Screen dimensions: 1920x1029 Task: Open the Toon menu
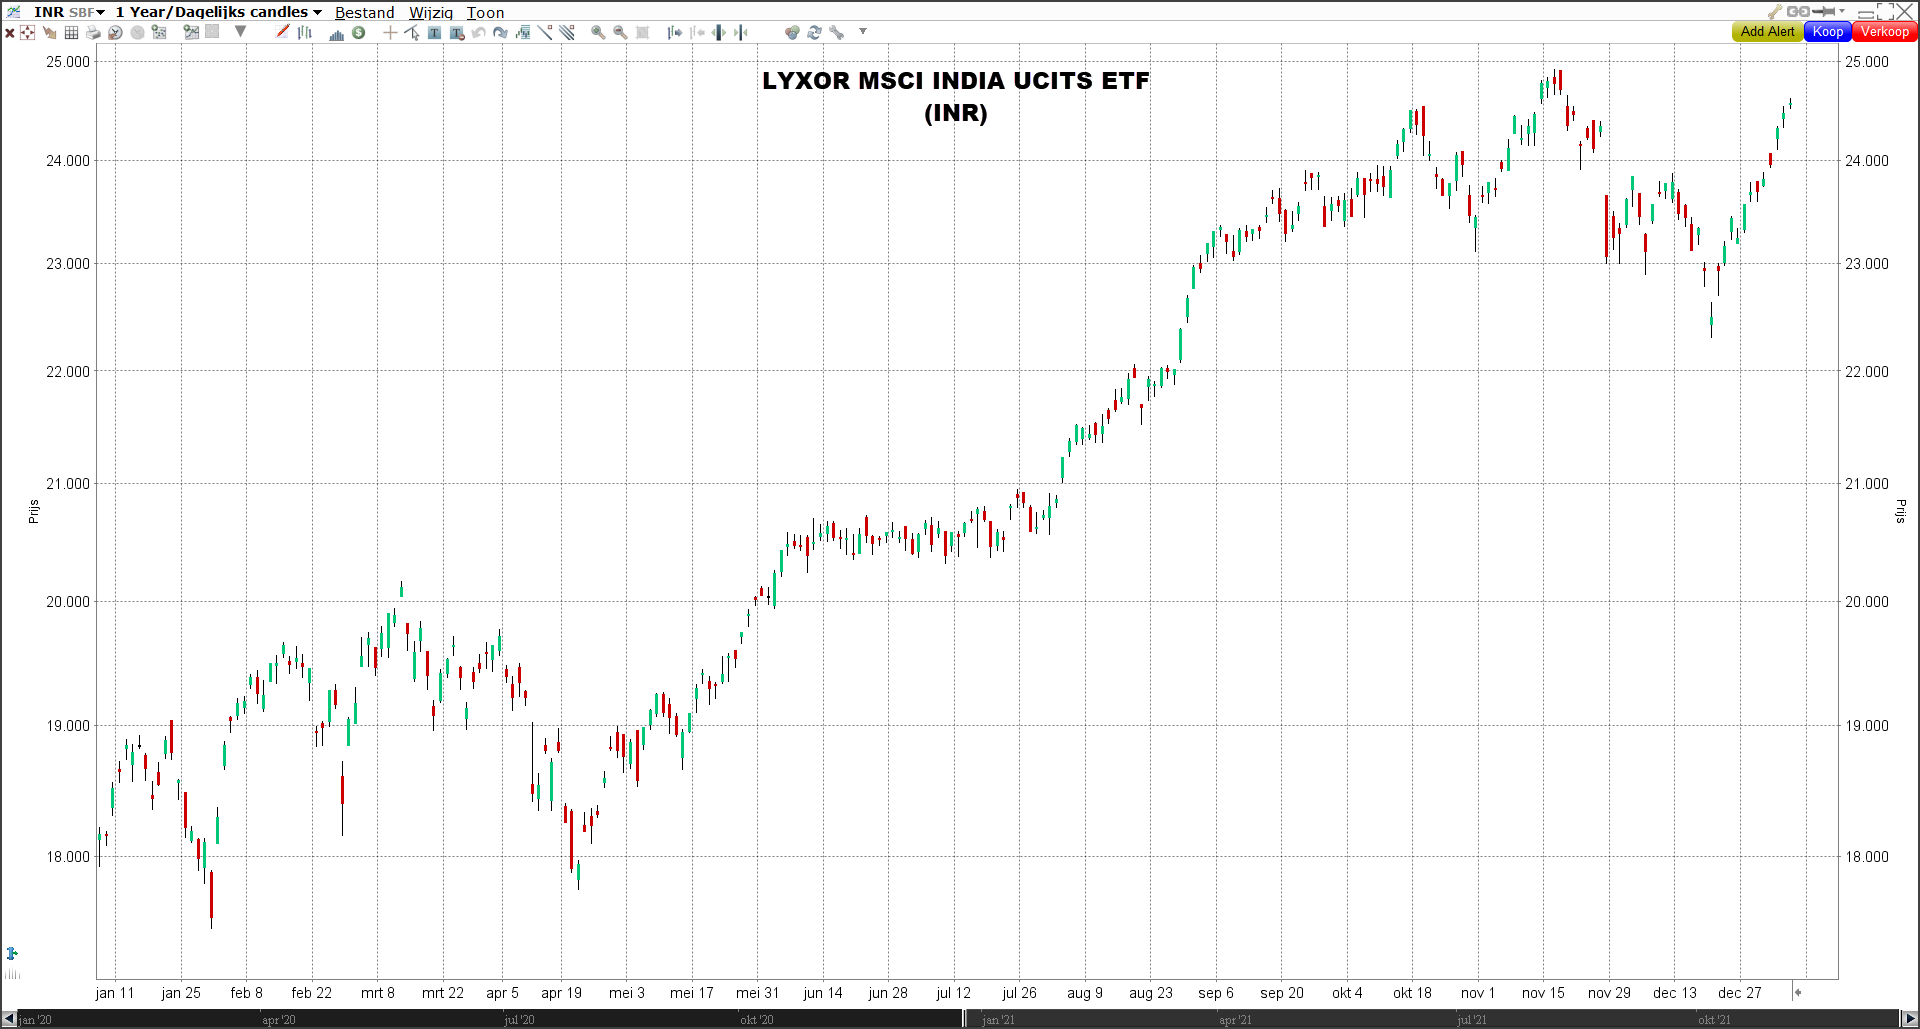click(485, 13)
